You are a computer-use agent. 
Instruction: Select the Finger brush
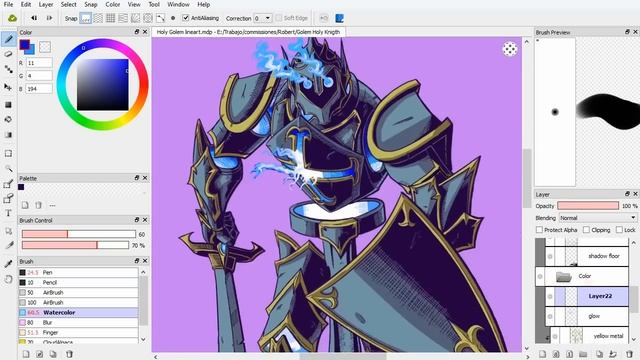(78, 332)
